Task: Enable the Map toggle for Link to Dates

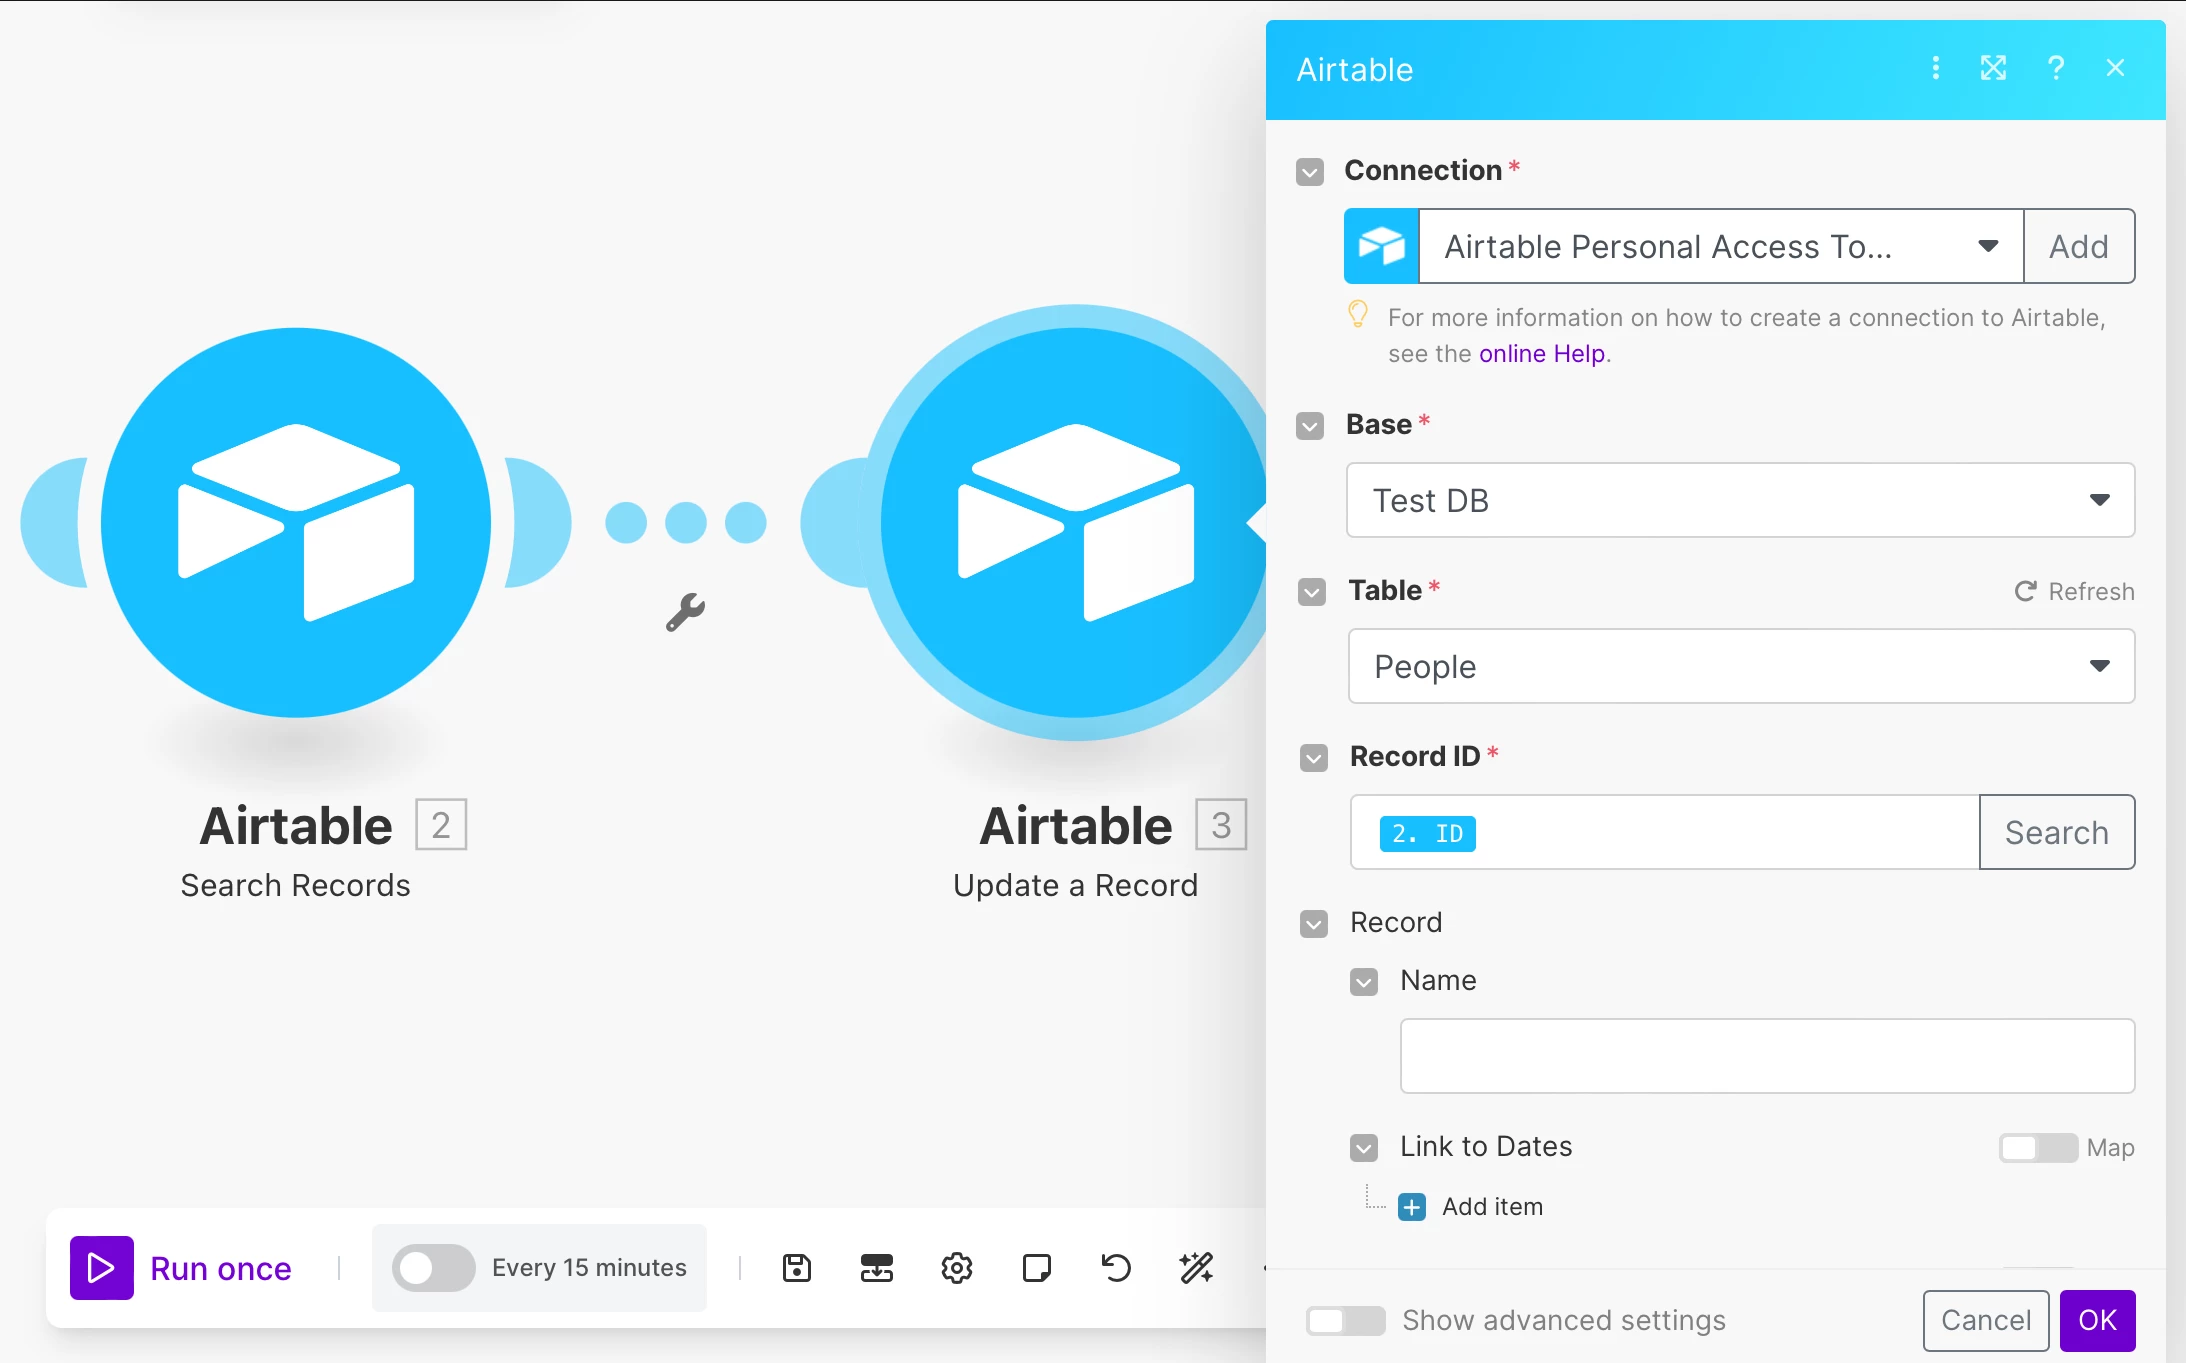Action: pyautogui.click(x=2038, y=1148)
